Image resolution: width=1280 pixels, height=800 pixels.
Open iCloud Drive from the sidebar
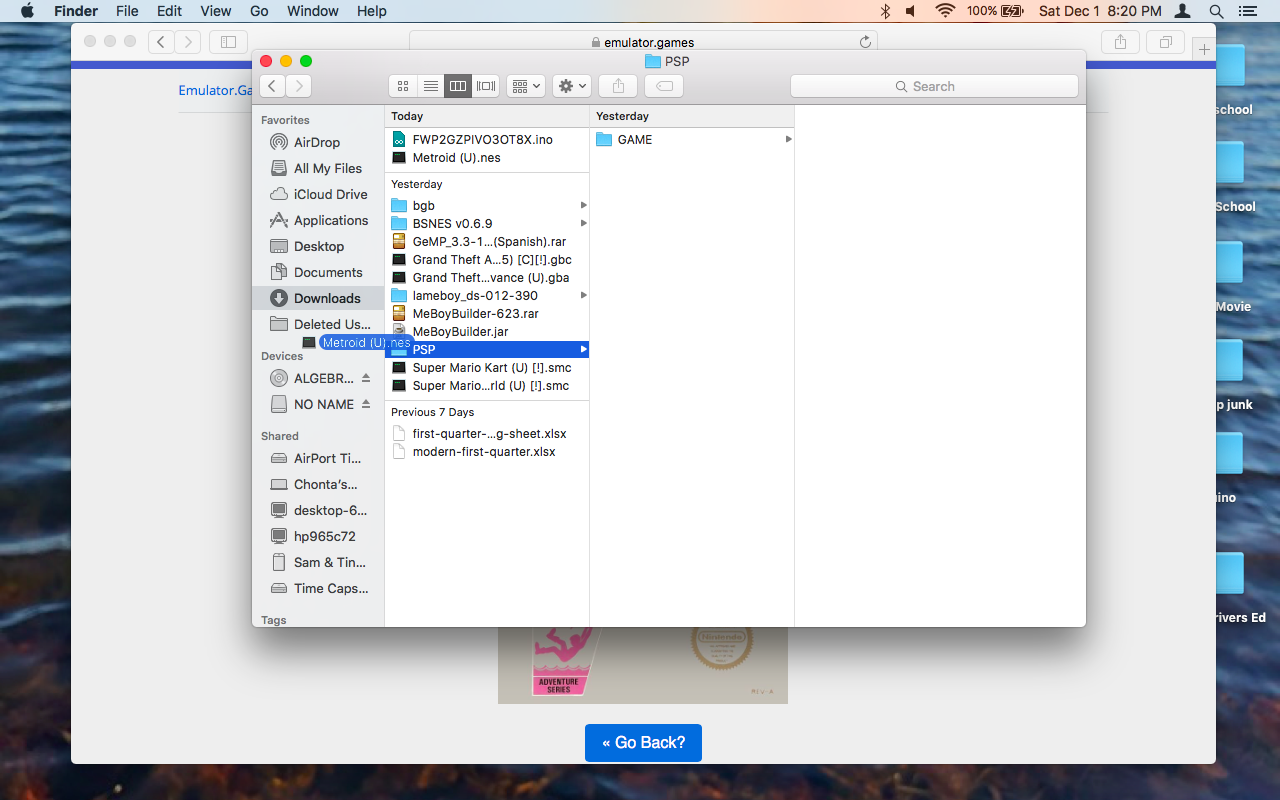coord(318,194)
